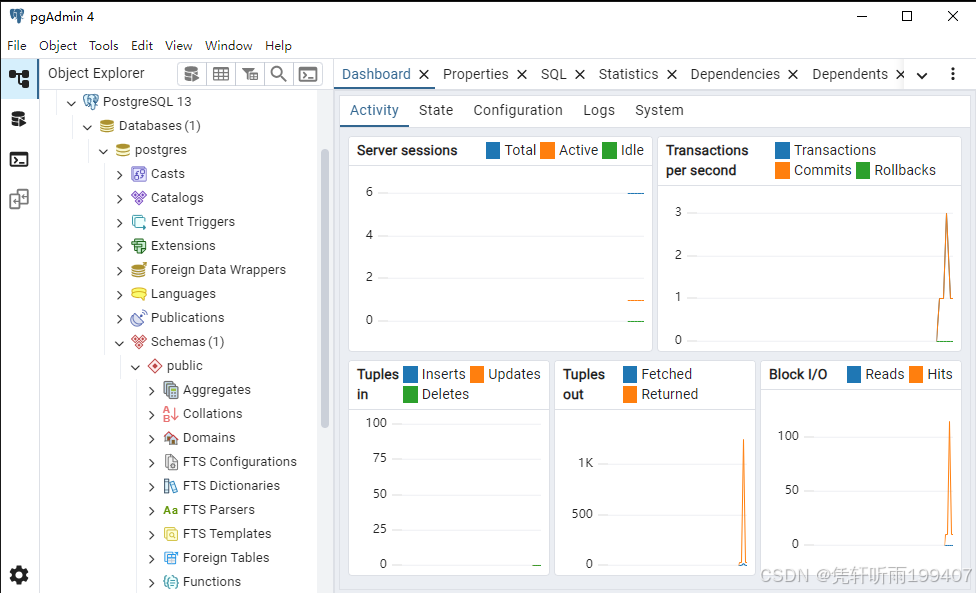Collapse the Databases (1) node
Image resolution: width=976 pixels, height=593 pixels.
(x=87, y=127)
